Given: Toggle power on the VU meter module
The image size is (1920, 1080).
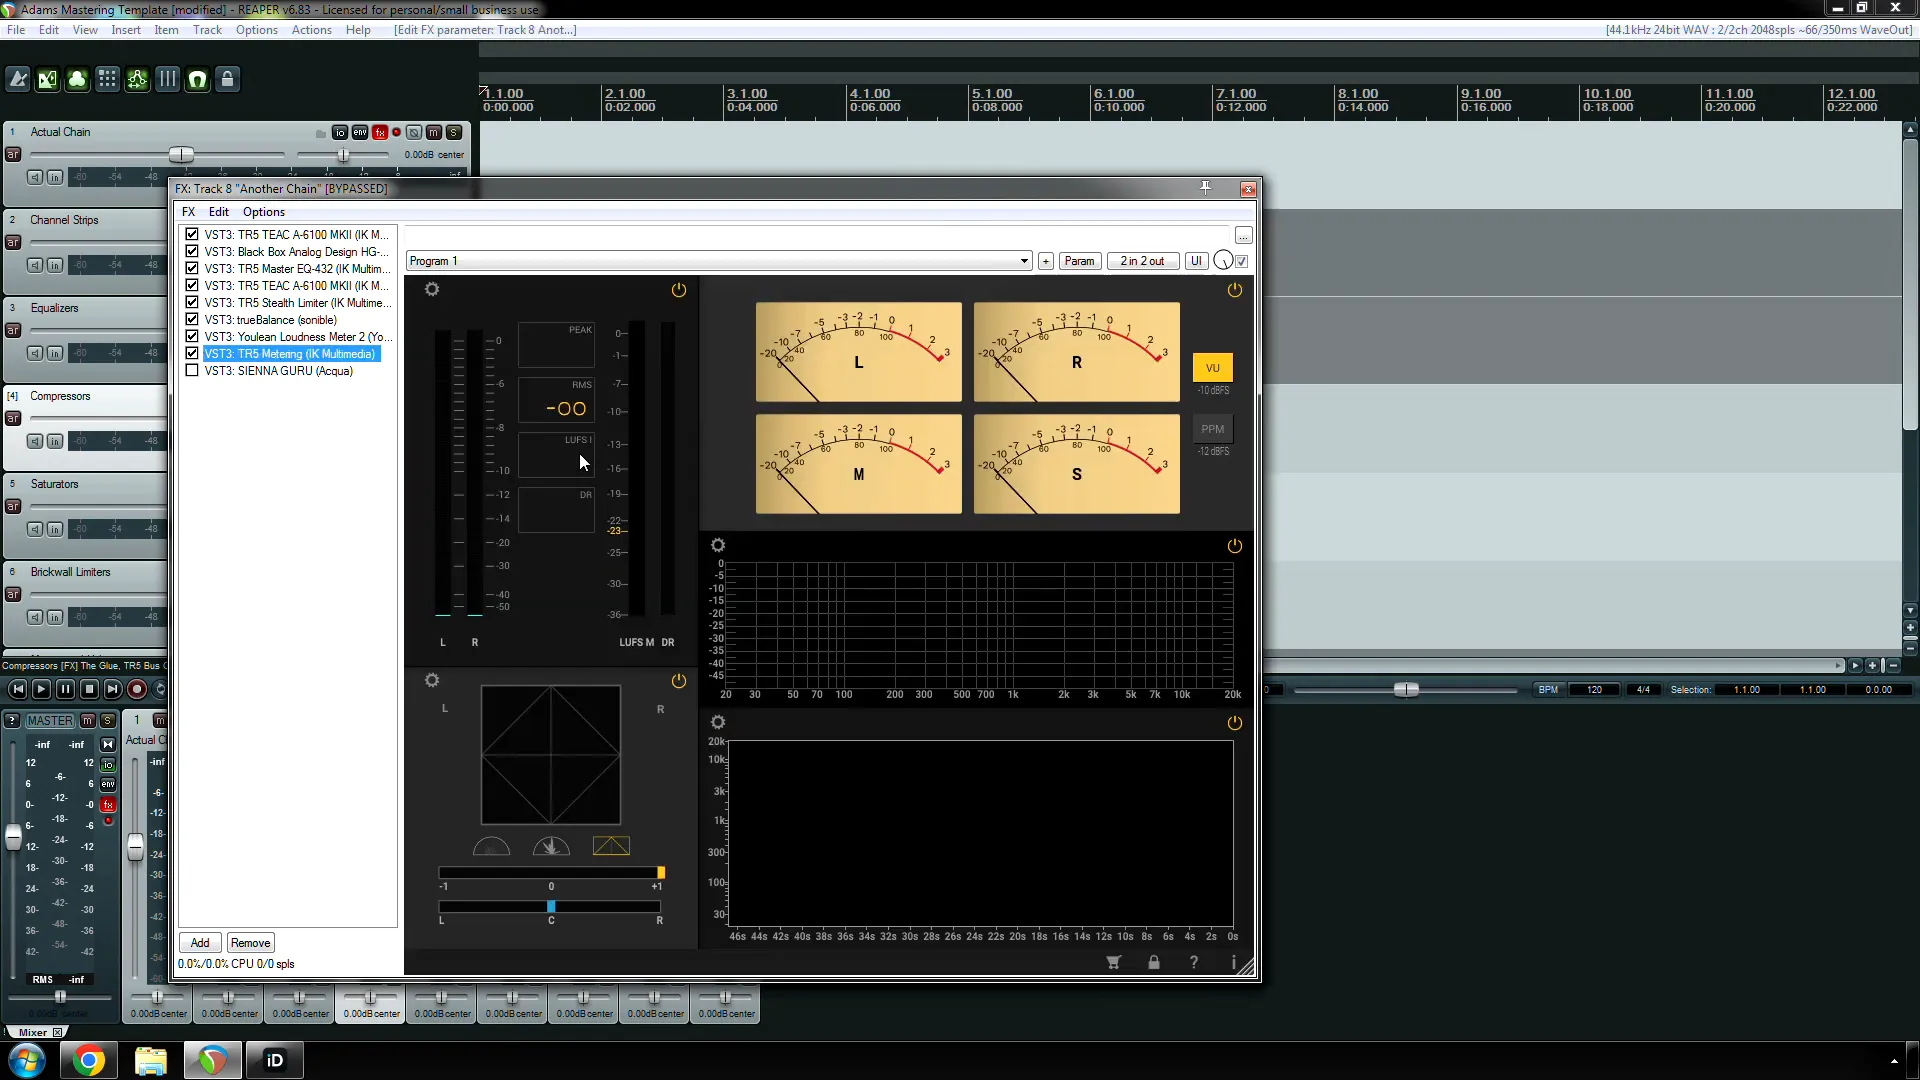Looking at the screenshot, I should tap(1235, 289).
